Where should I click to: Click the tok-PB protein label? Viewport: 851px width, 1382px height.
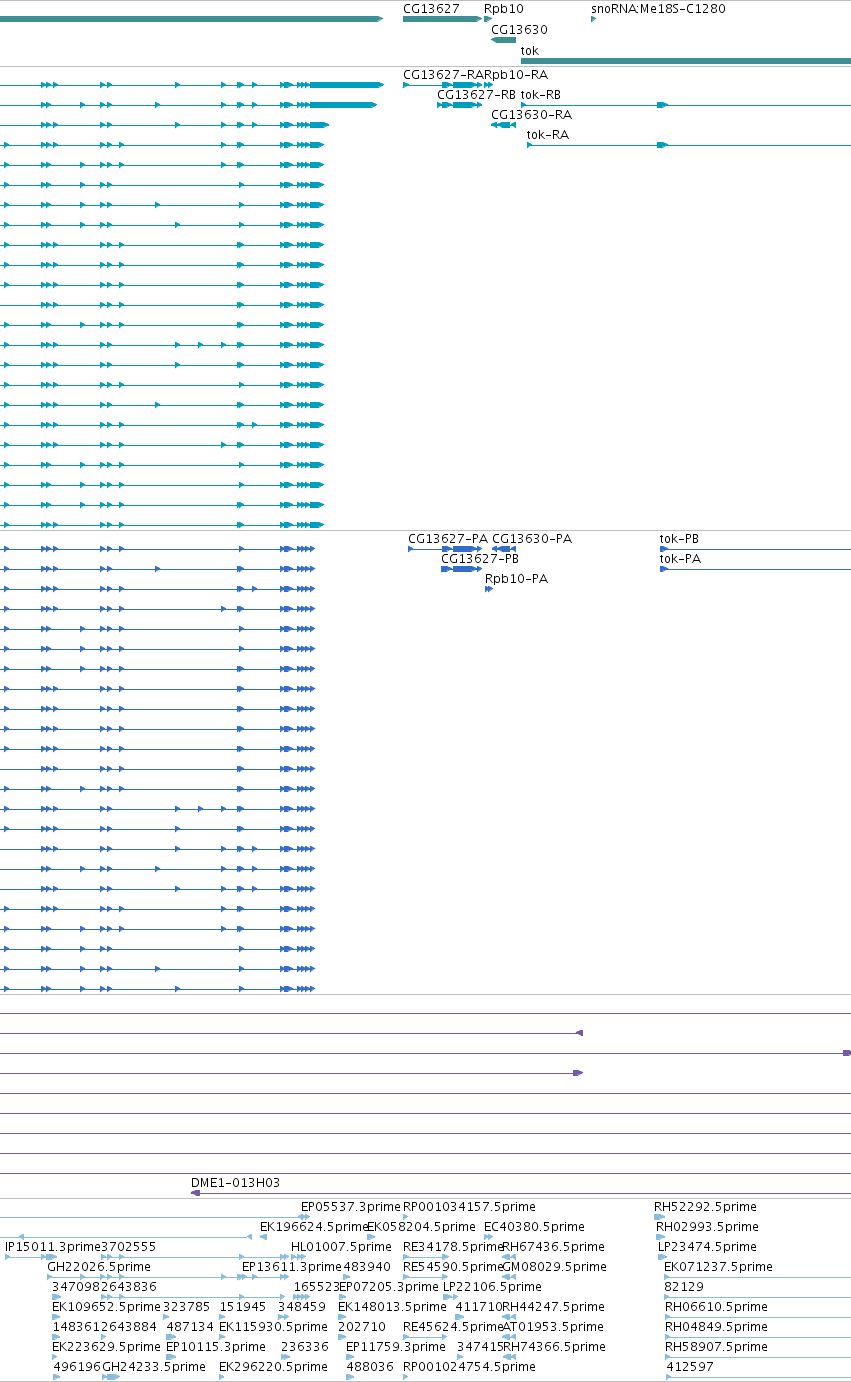(x=679, y=539)
